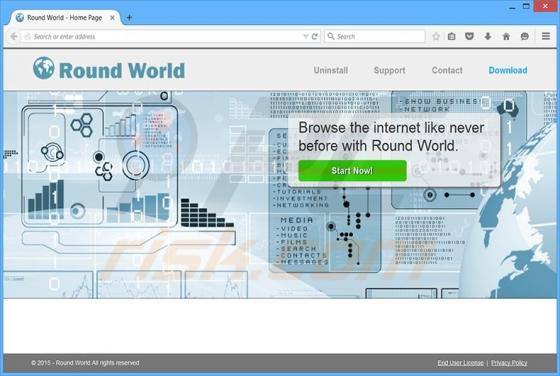Click the Browse the internet like never before text

(x=391, y=137)
